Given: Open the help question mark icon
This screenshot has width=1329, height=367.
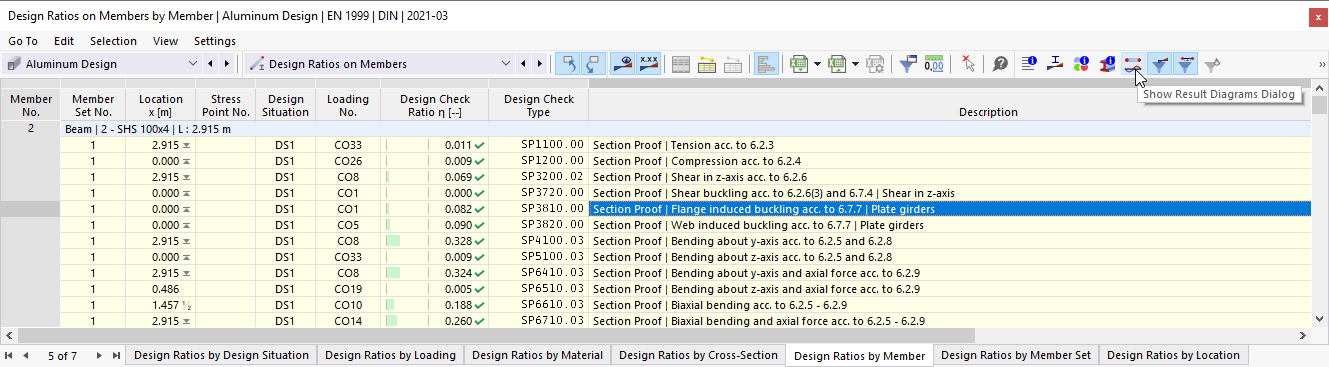Looking at the screenshot, I should 1000,64.
